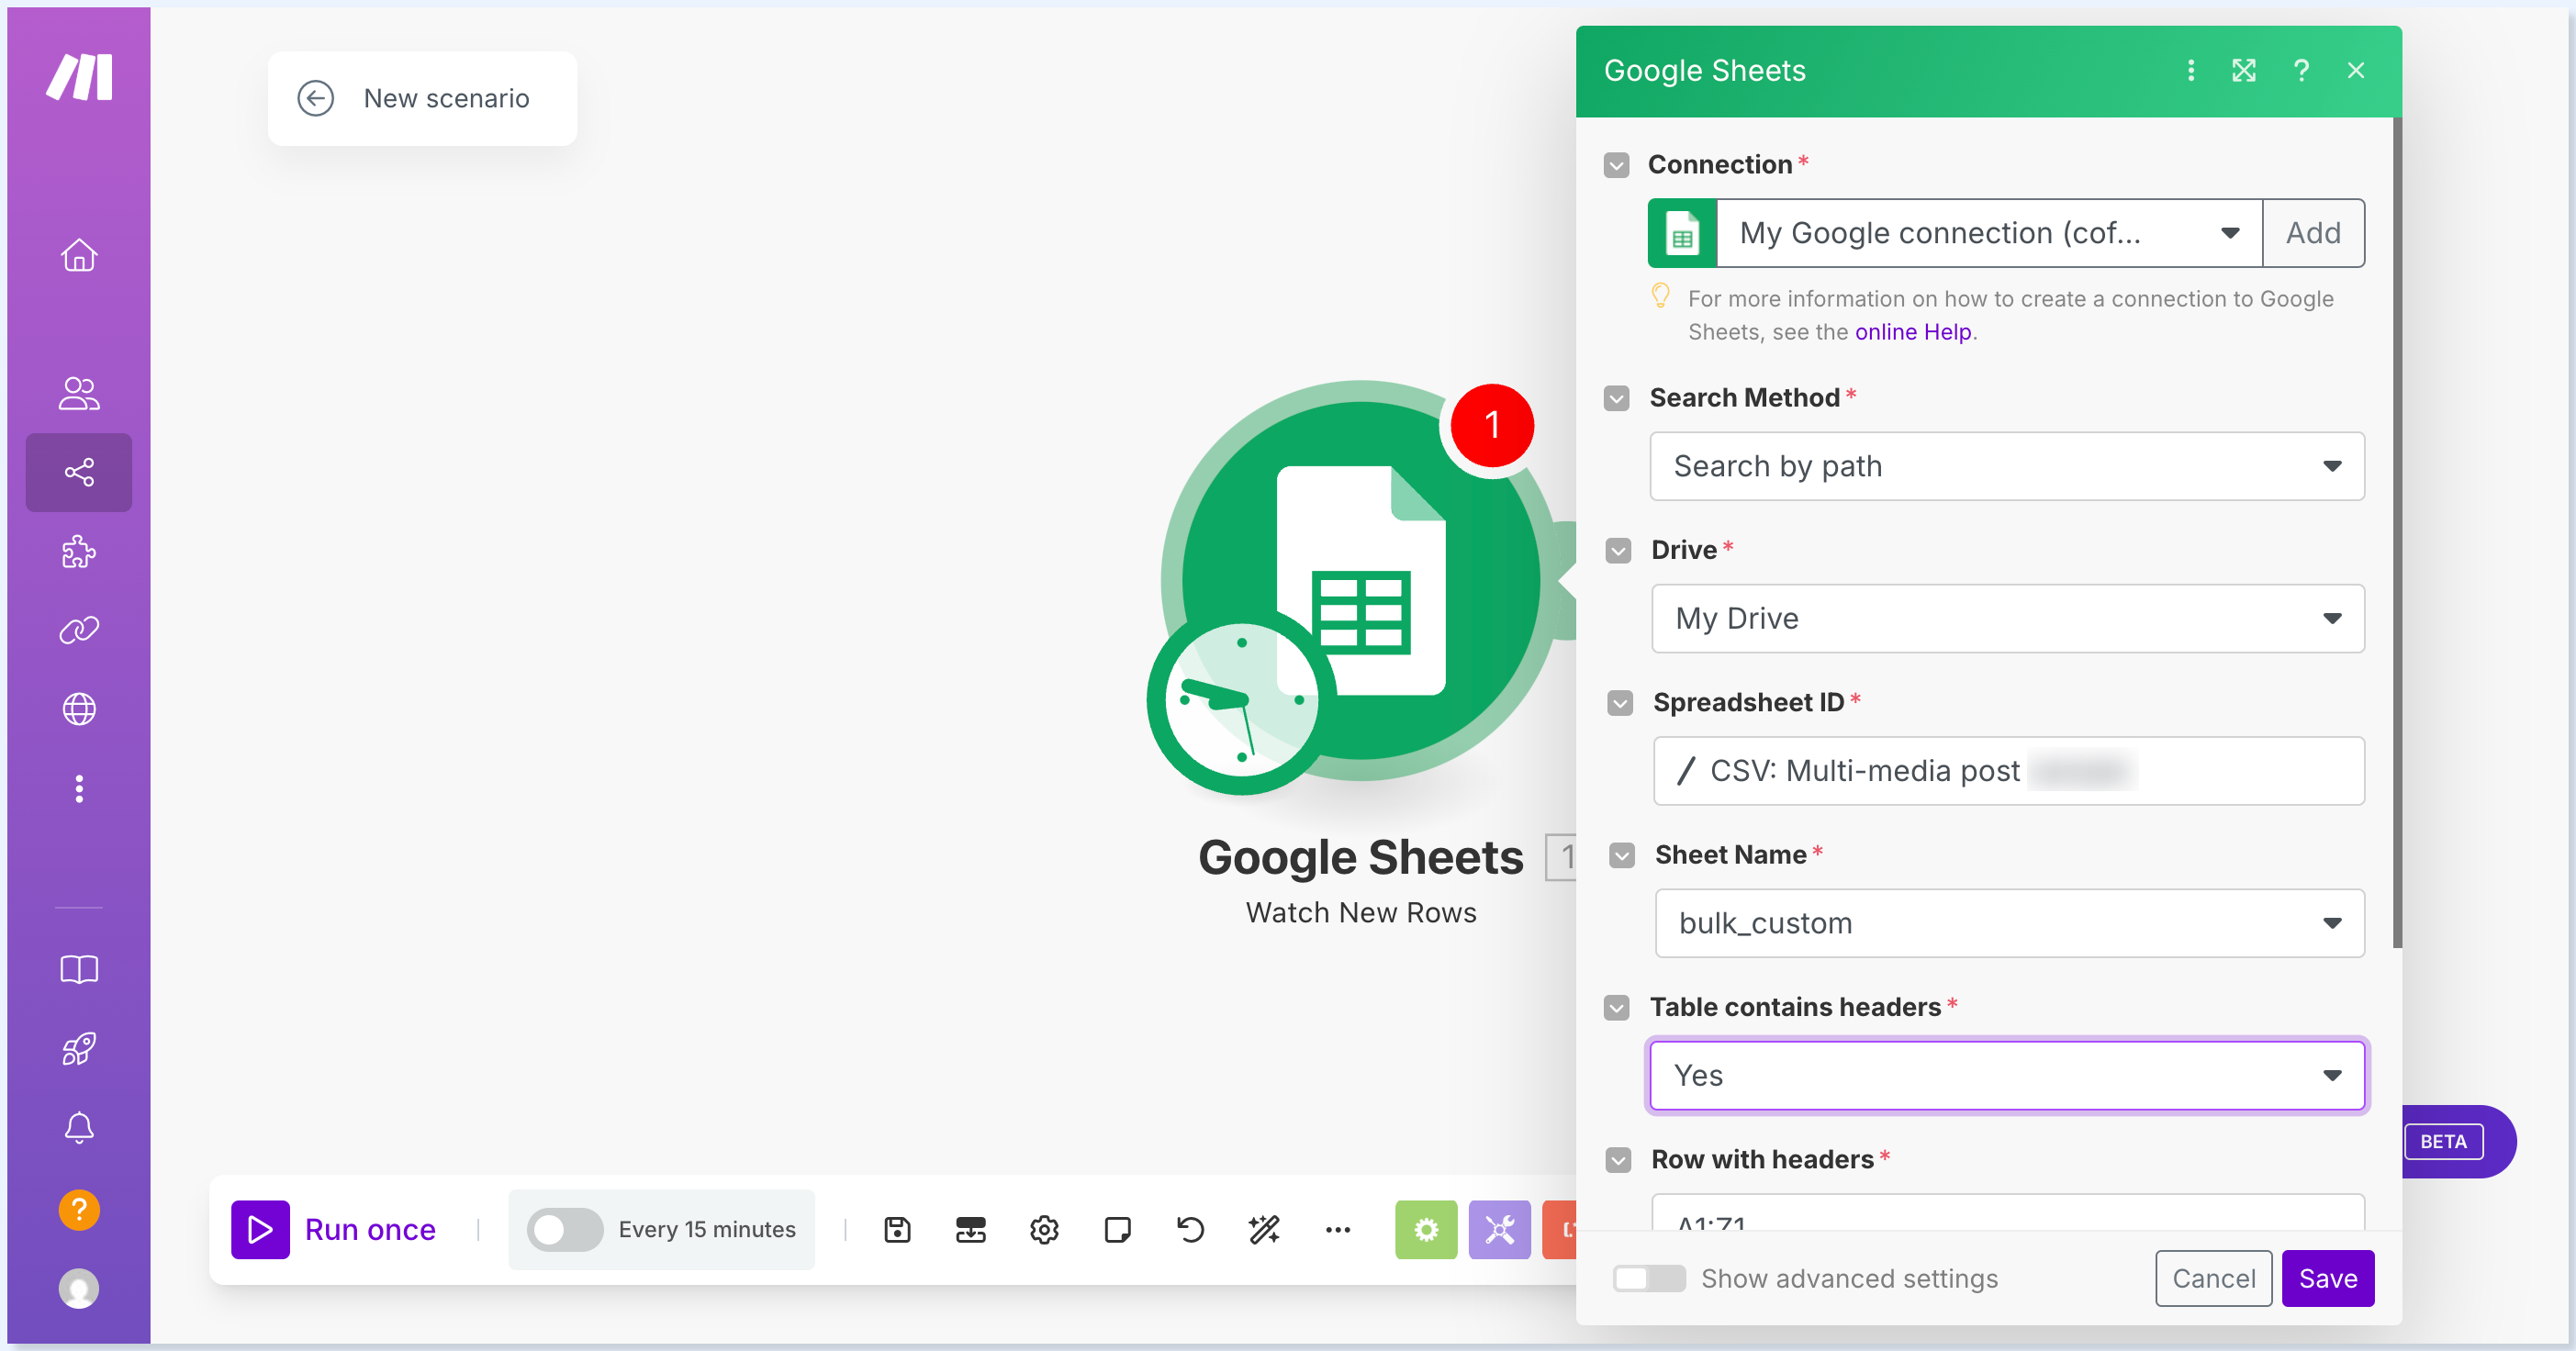
Task: Open the What's new rocket icon
Action: point(79,1048)
